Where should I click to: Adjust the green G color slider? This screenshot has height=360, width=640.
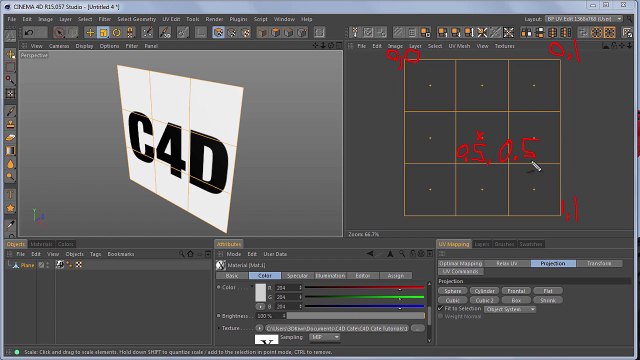click(364, 297)
